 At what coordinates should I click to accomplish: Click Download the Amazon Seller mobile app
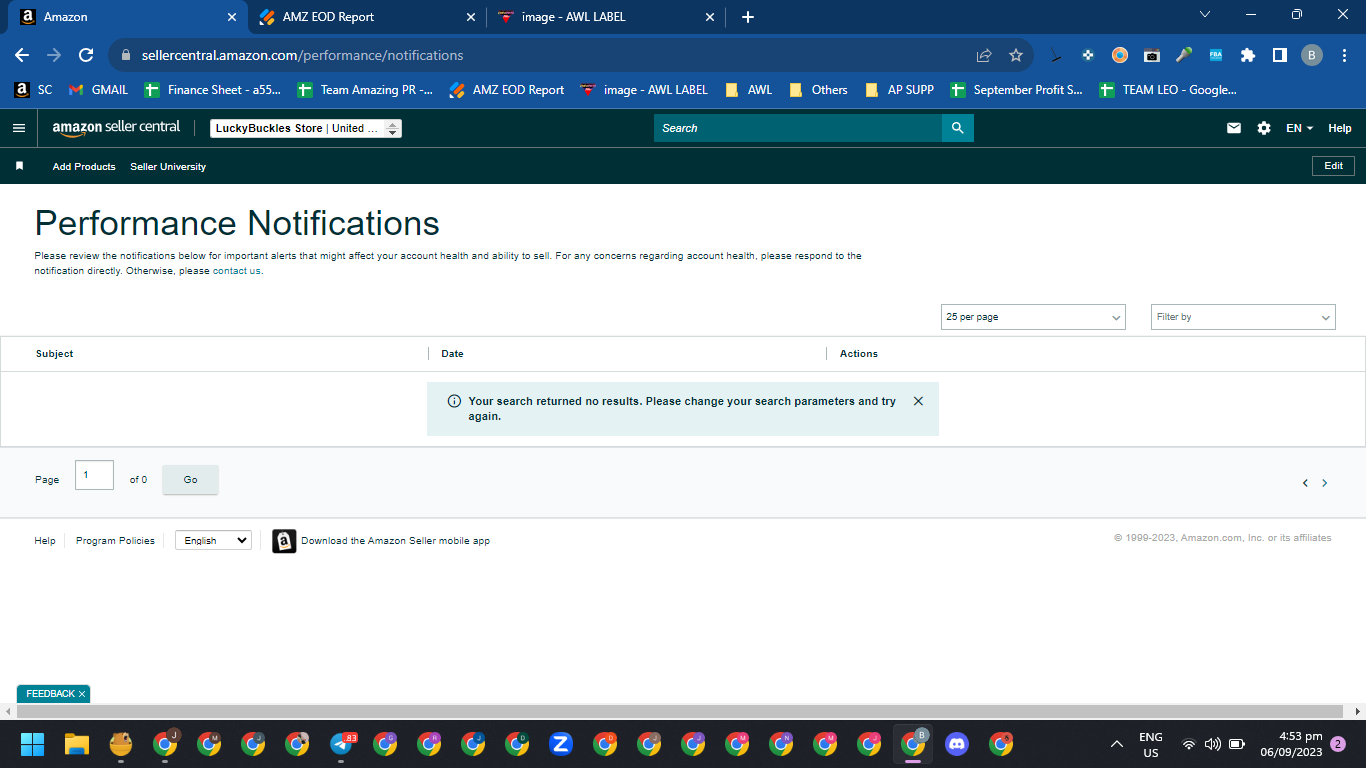[395, 541]
